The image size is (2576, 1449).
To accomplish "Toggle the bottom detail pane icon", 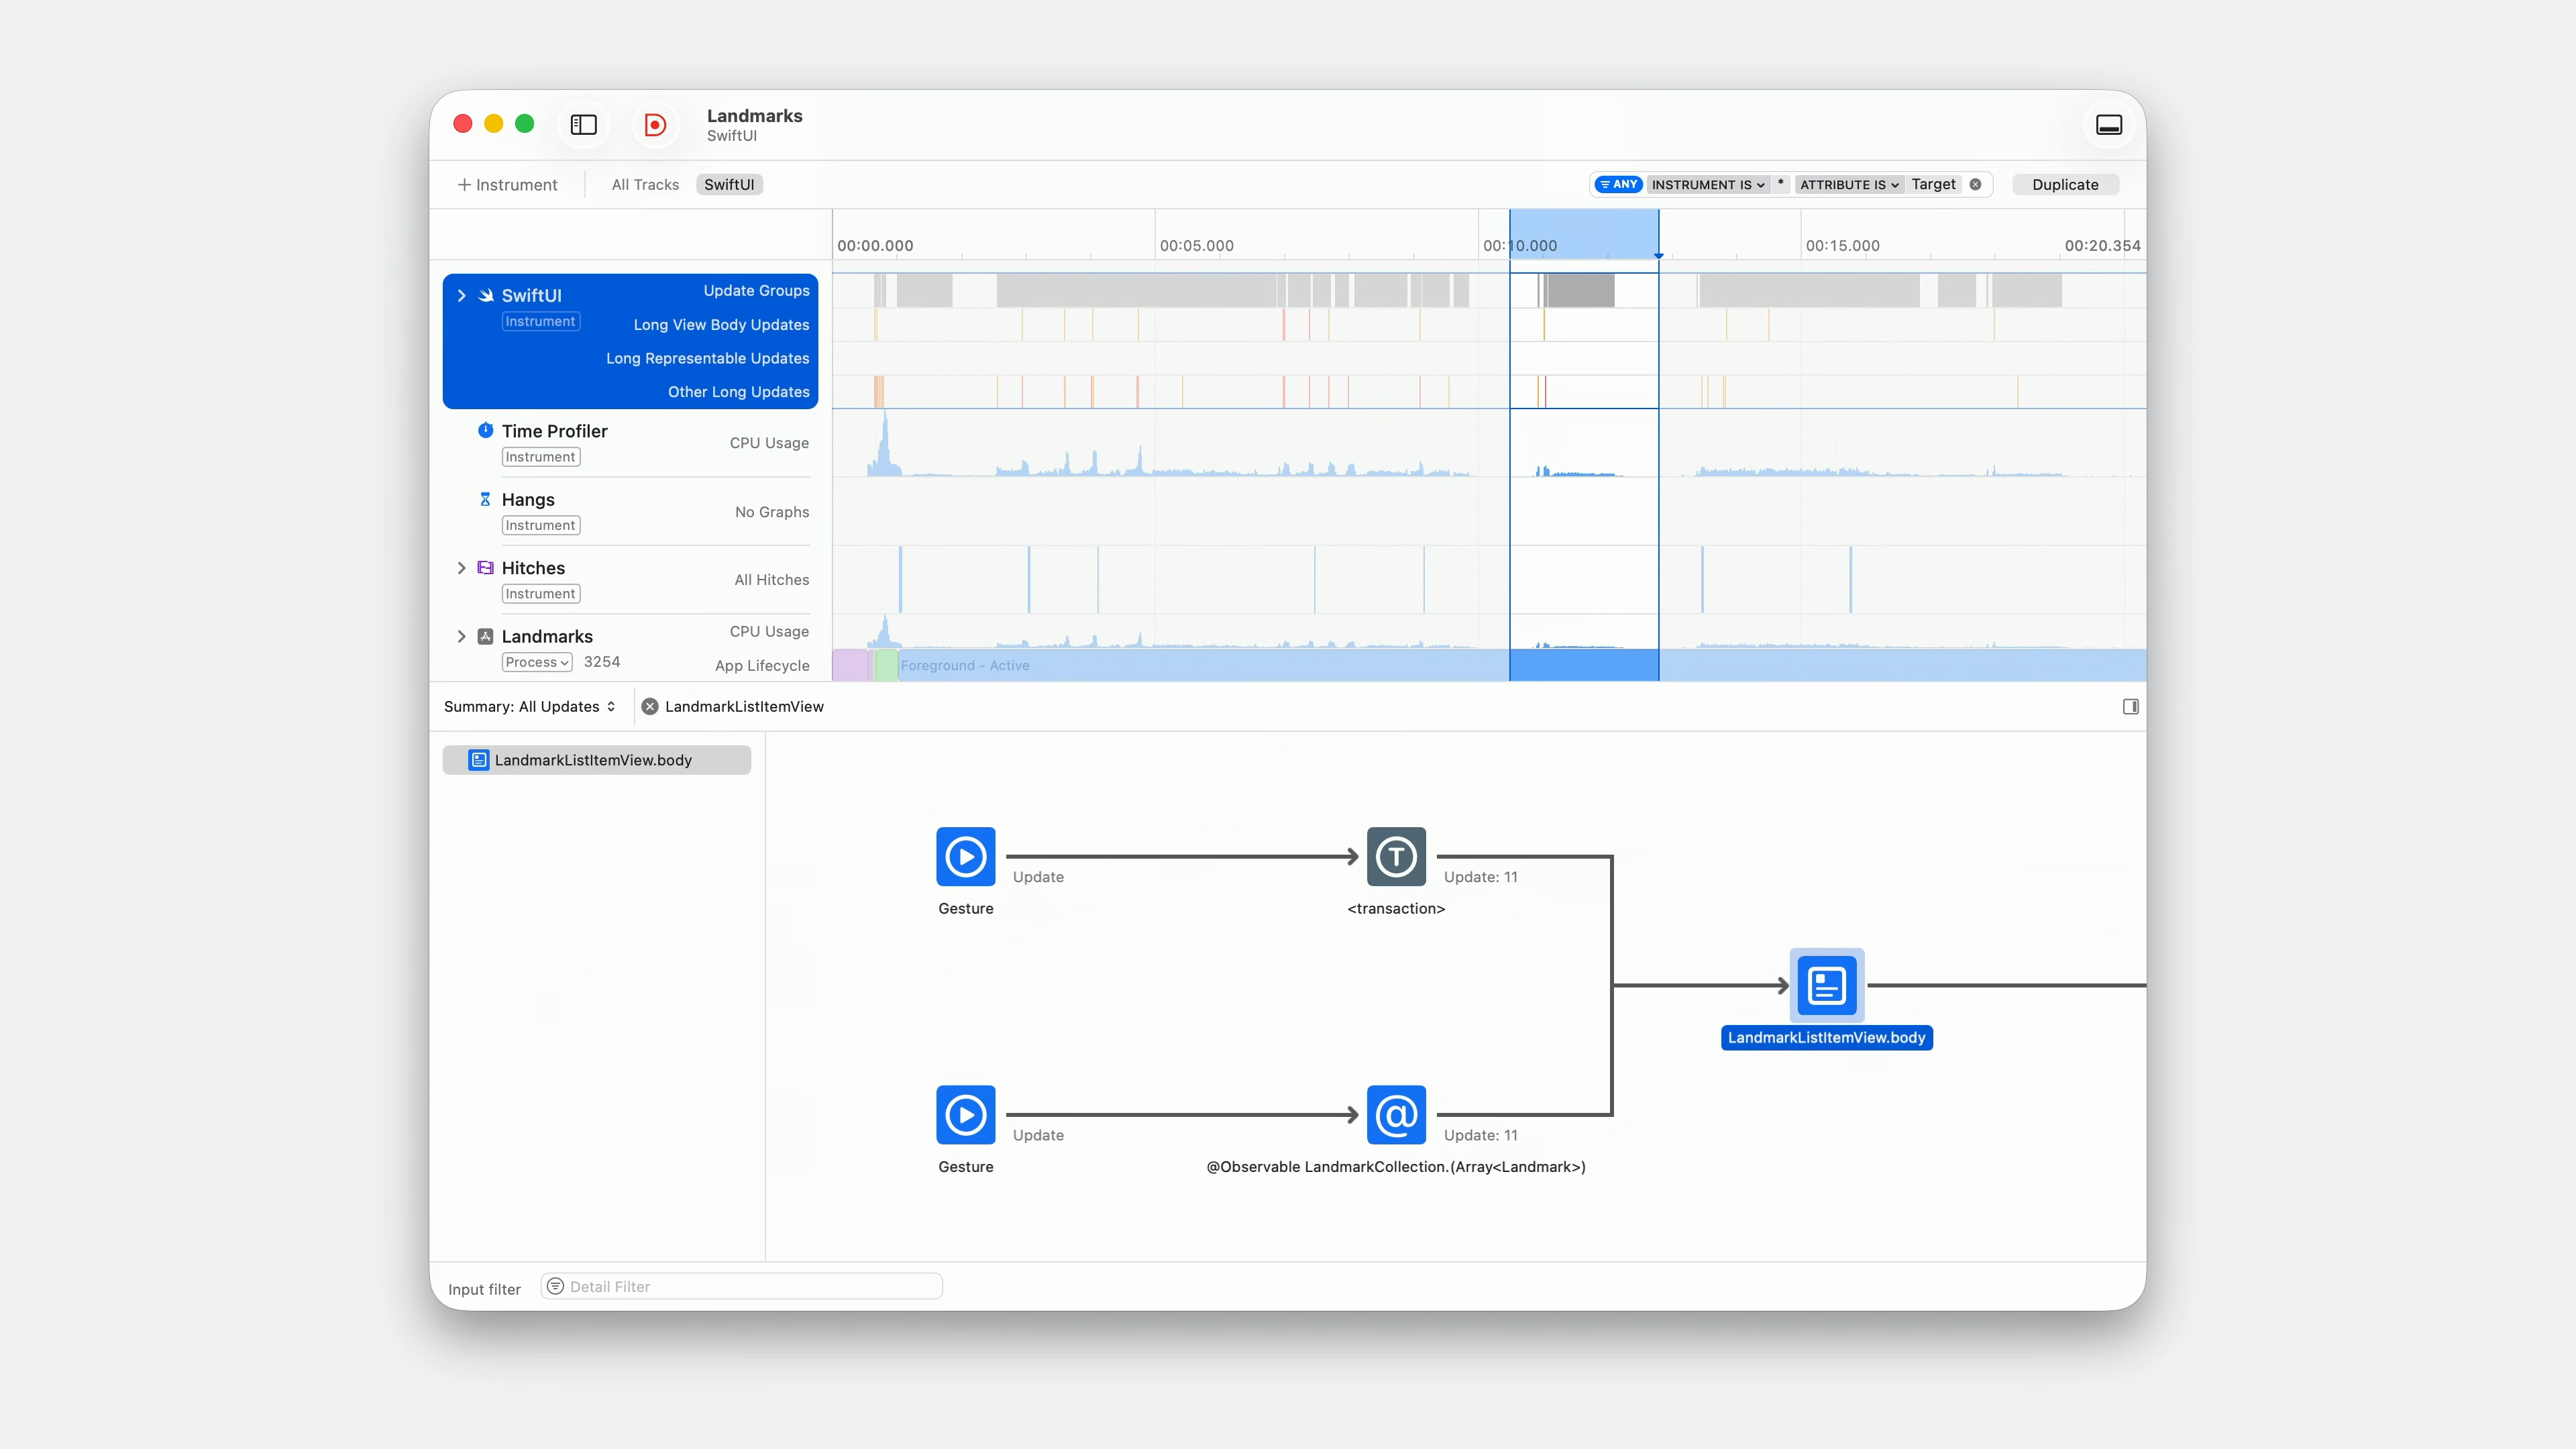I will click(x=2109, y=124).
